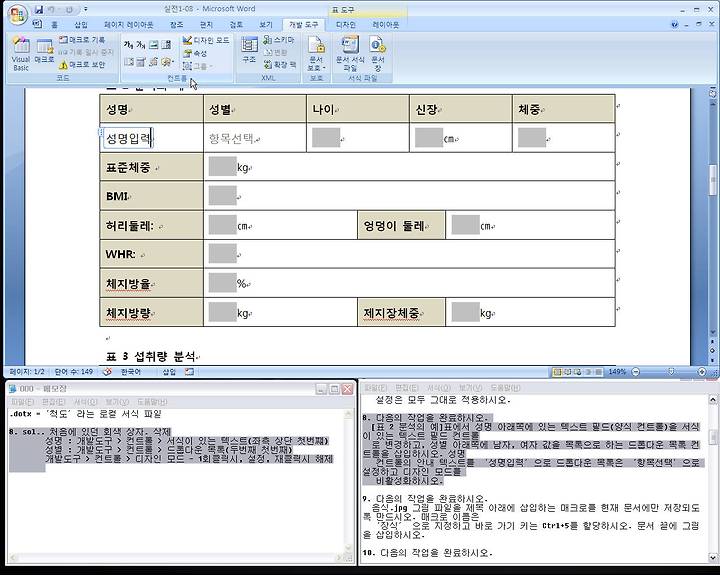The height and width of the screenshot is (576, 720).
Task: Click the macro recording status bar icon
Action: coord(189,372)
